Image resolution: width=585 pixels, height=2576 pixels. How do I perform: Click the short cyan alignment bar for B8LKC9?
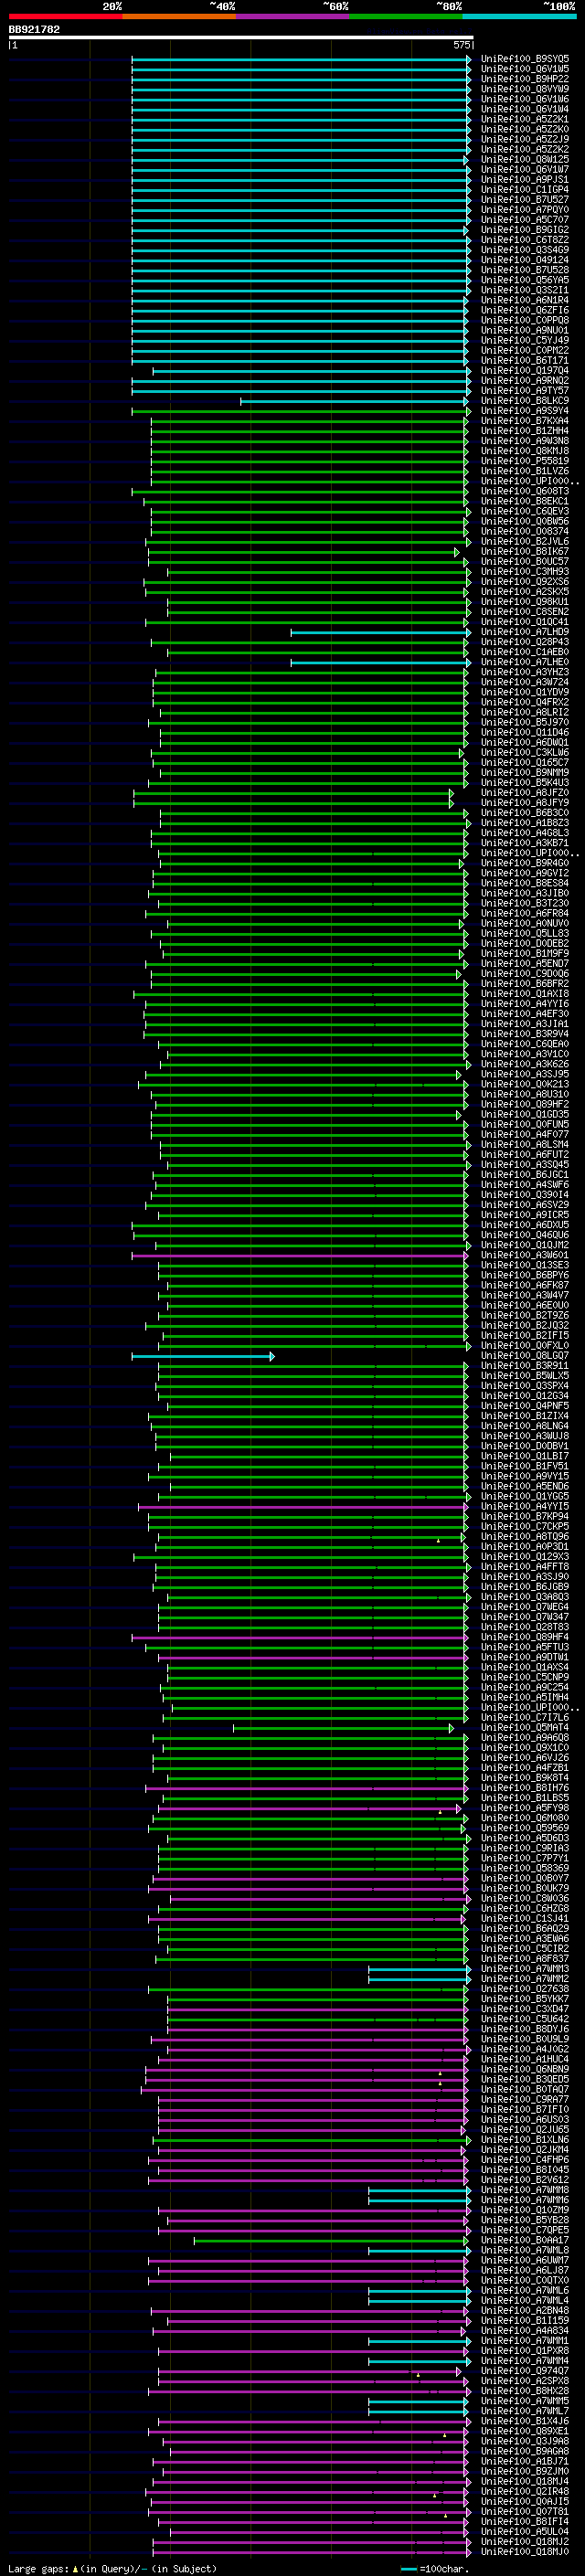[x=355, y=401]
